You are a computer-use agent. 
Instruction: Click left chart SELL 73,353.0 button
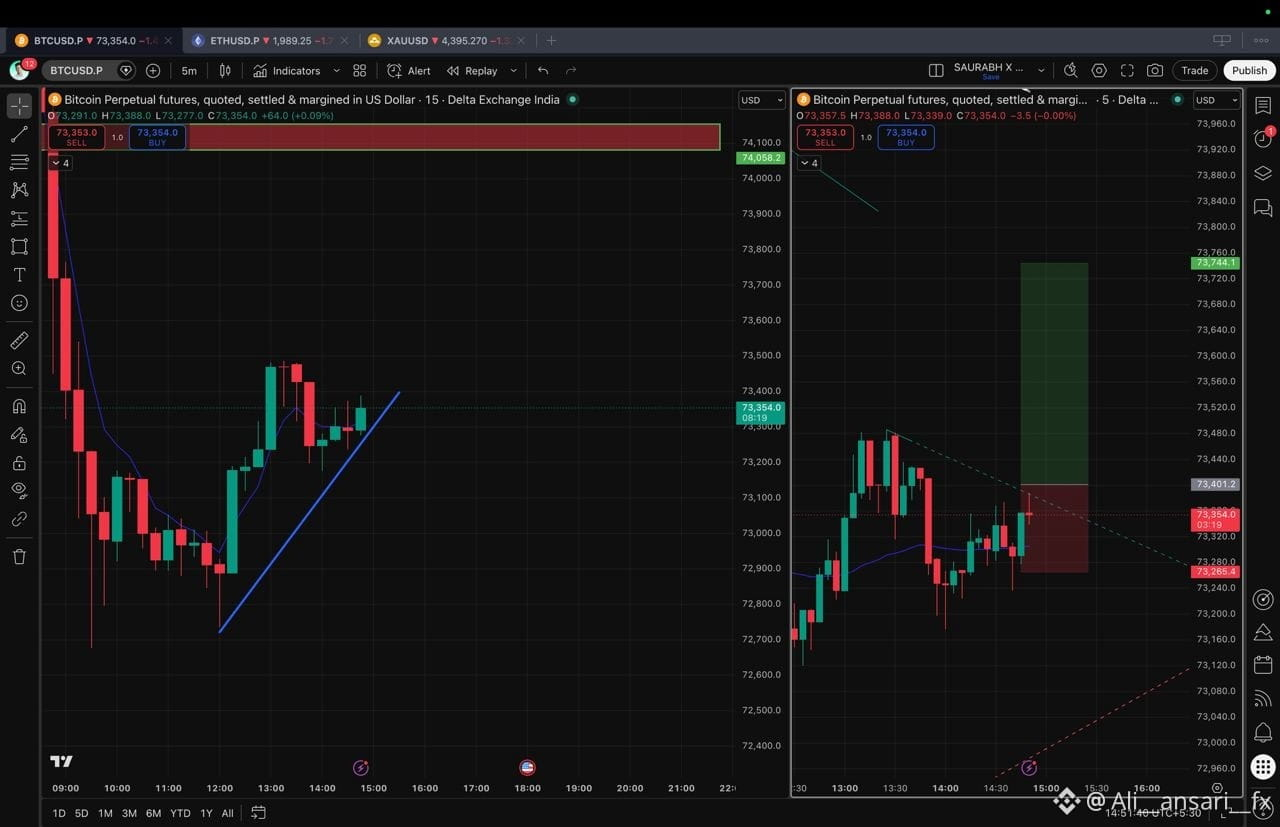point(77,137)
